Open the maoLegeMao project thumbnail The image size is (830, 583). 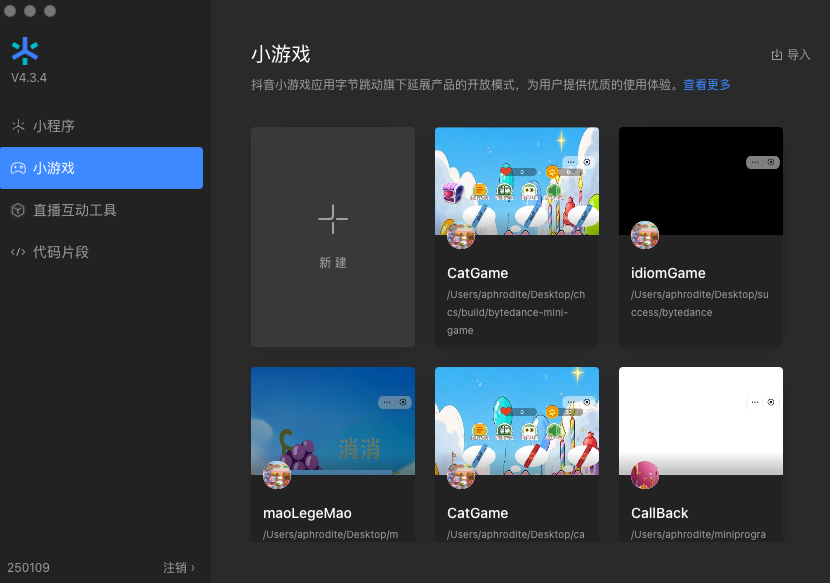click(x=333, y=421)
